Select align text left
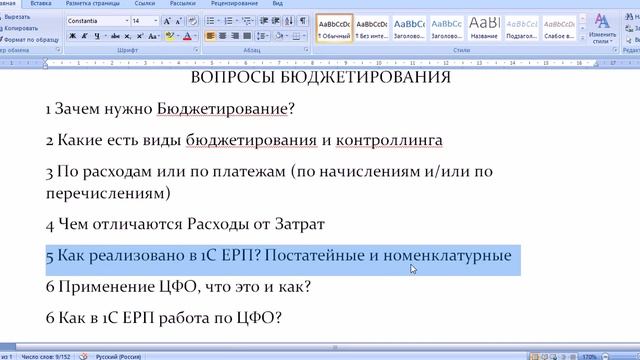This screenshot has height=360, width=640. (x=210, y=36)
